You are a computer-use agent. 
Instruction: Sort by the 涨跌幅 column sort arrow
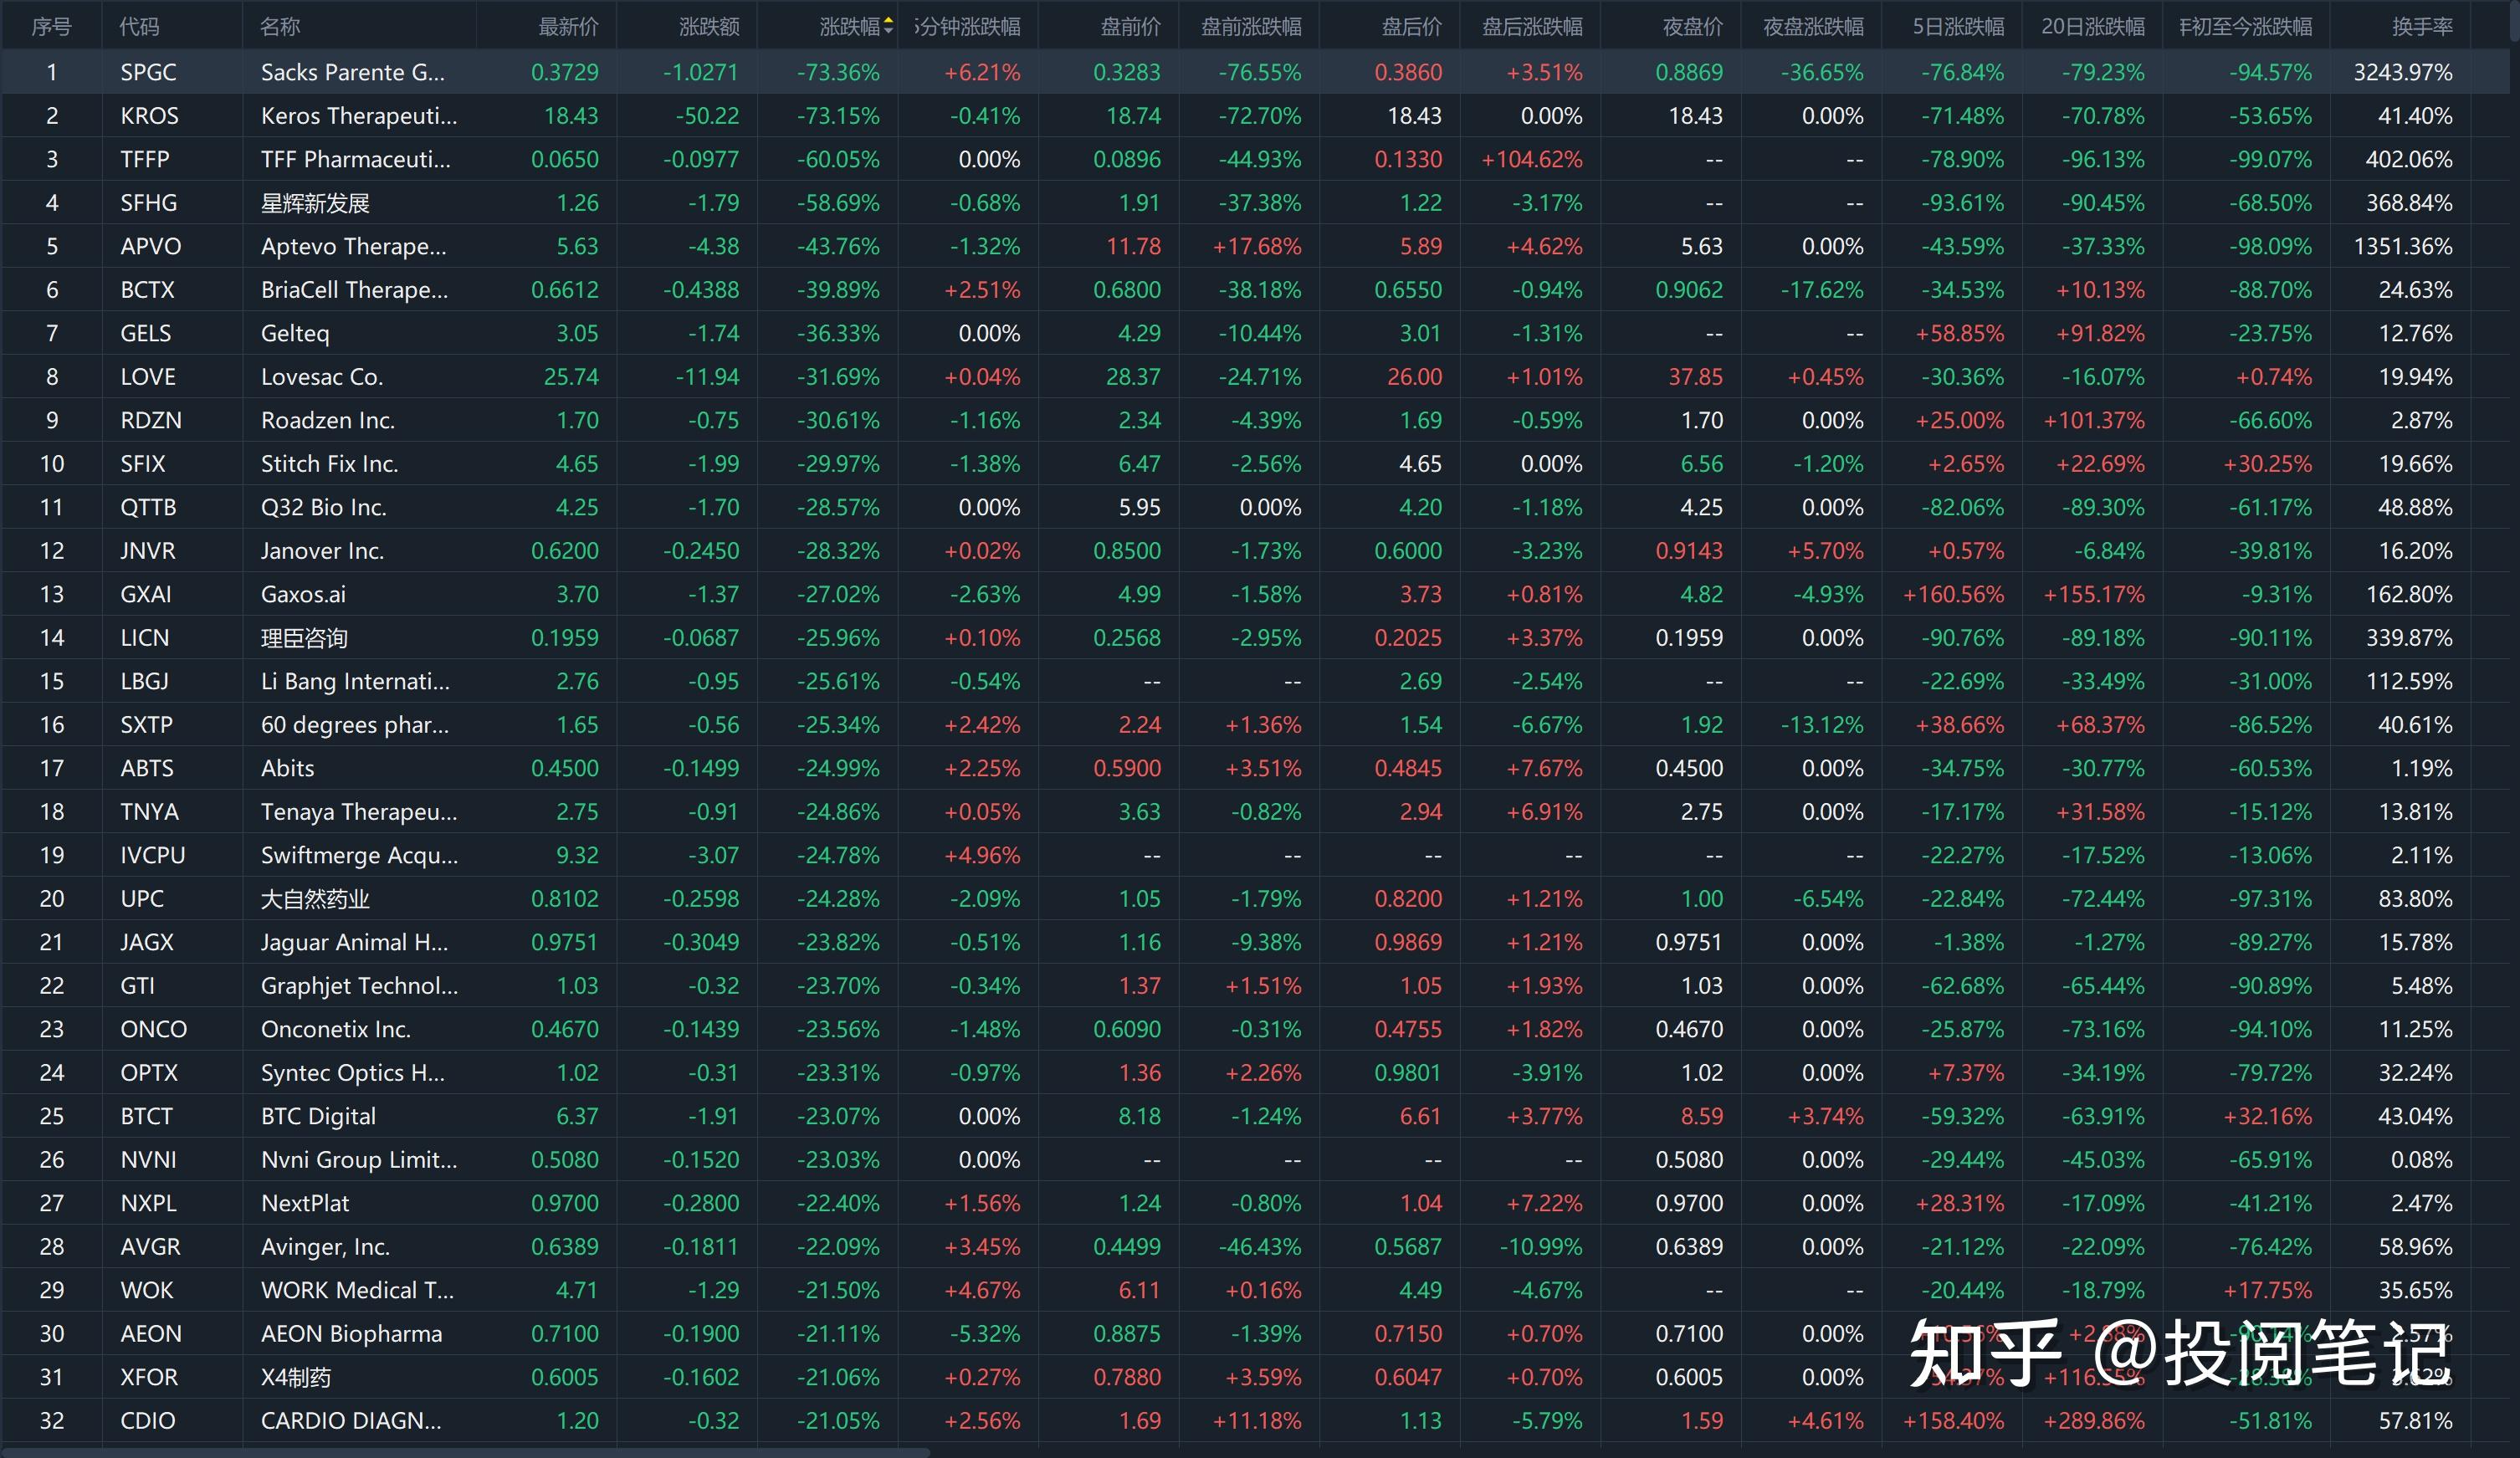tap(888, 27)
